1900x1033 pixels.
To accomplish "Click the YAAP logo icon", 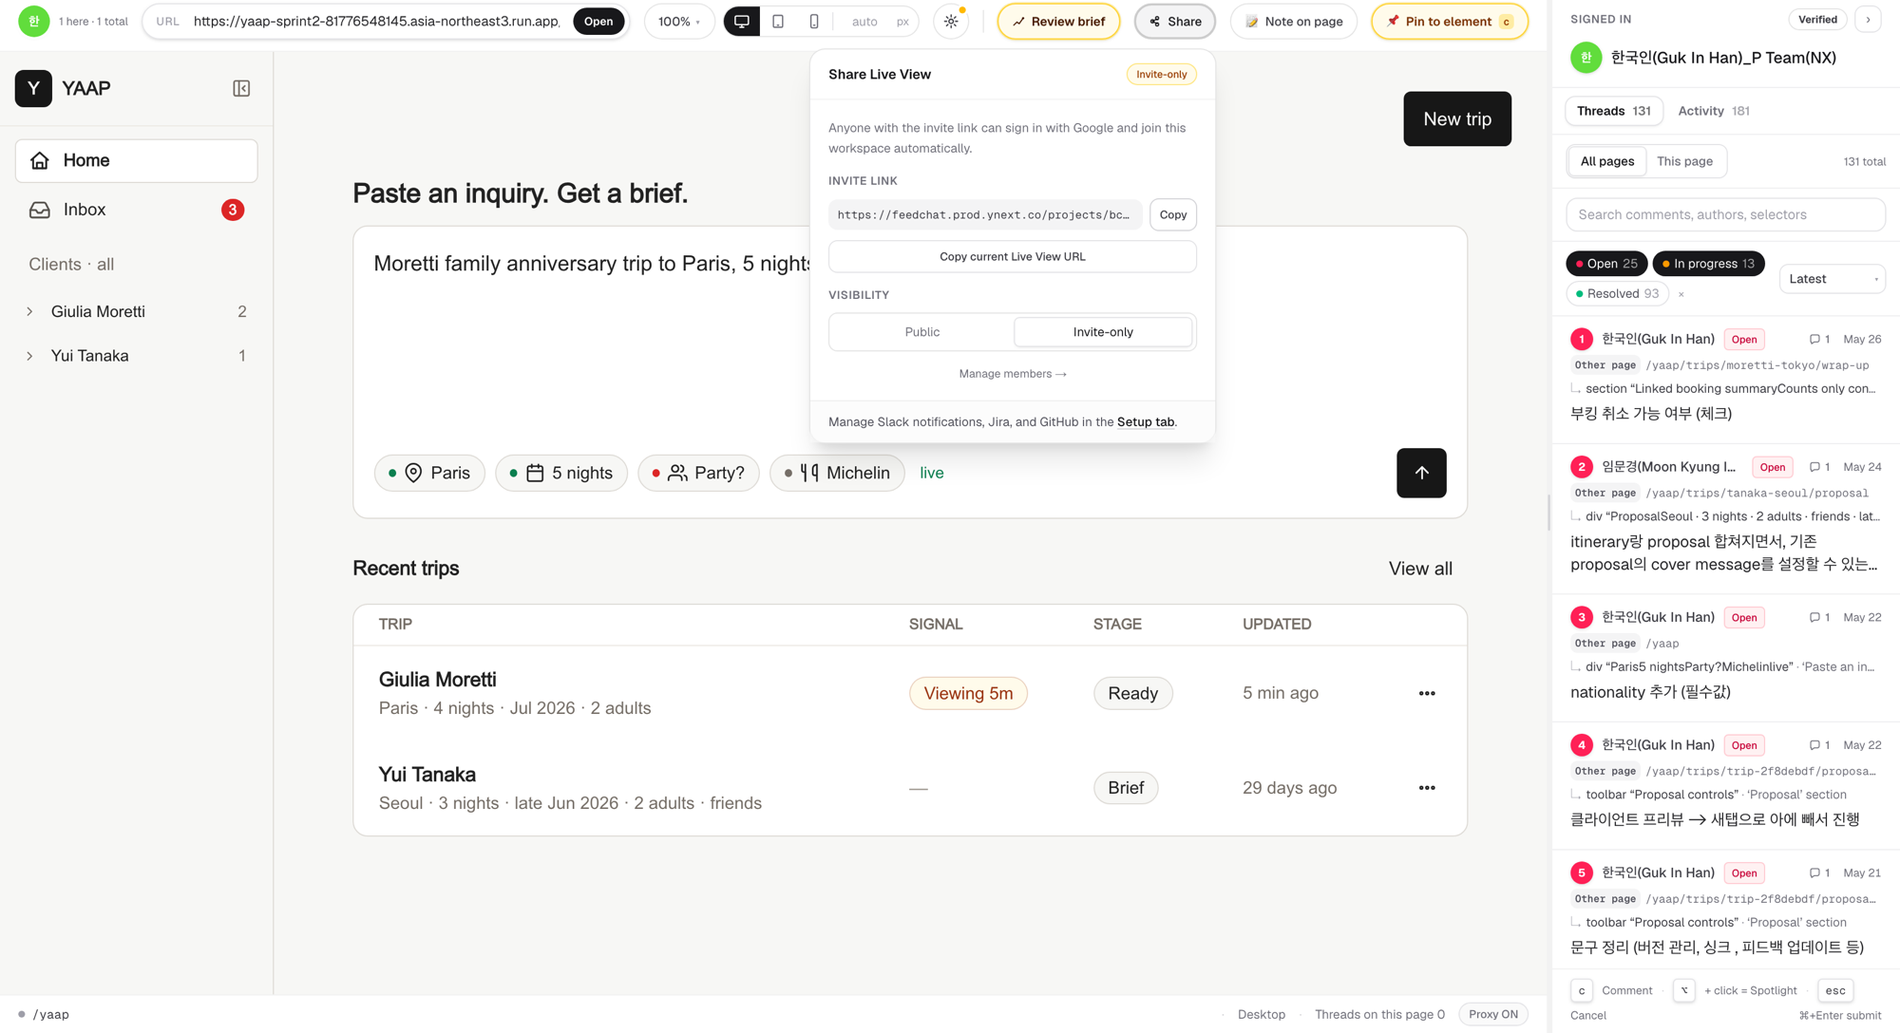I will [33, 88].
